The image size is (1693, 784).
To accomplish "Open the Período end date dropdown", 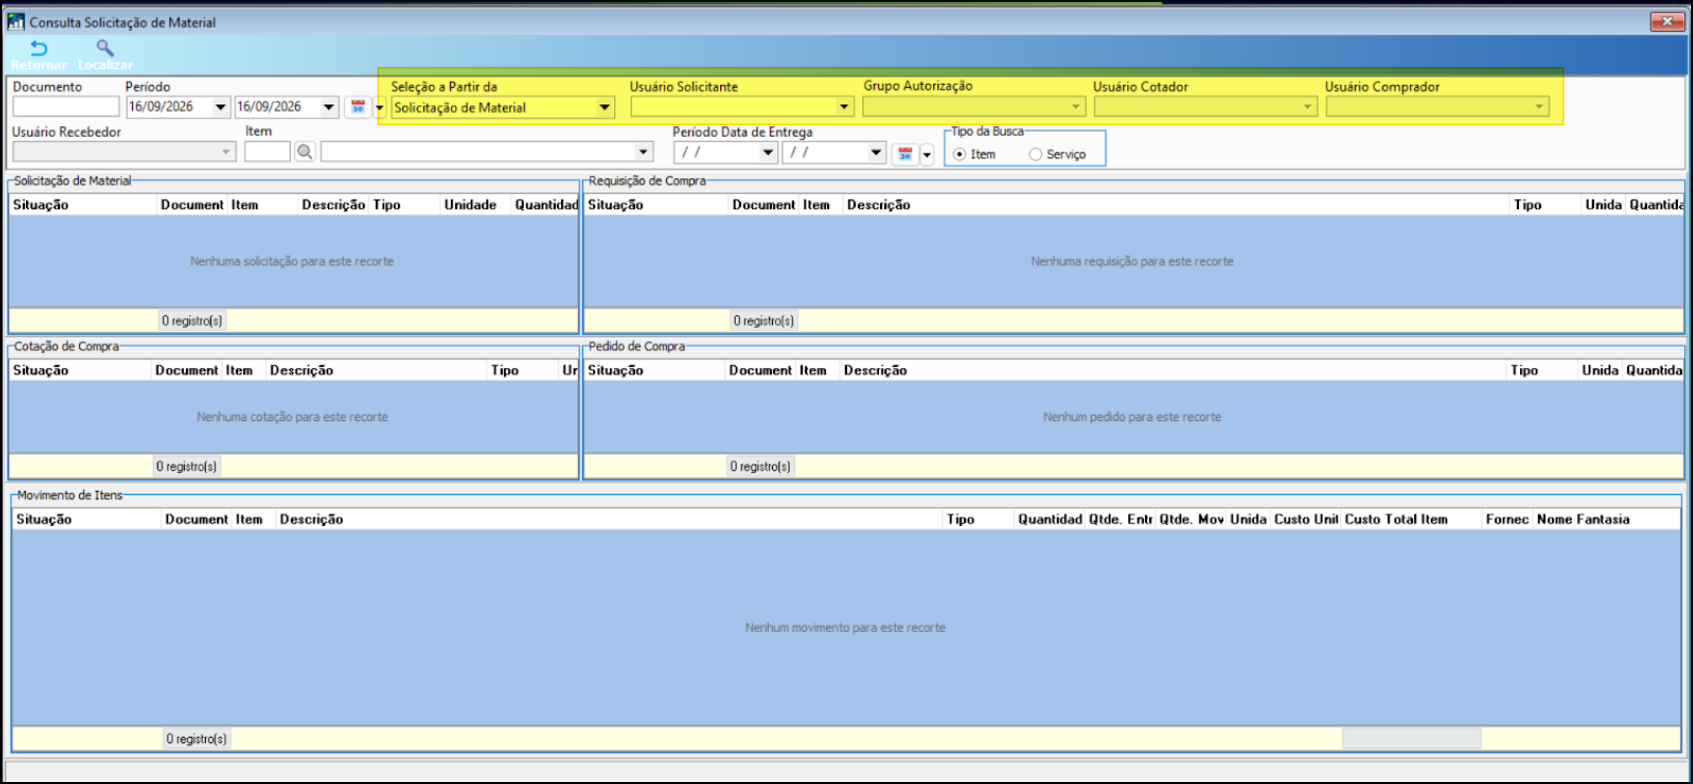I will [x=328, y=107].
